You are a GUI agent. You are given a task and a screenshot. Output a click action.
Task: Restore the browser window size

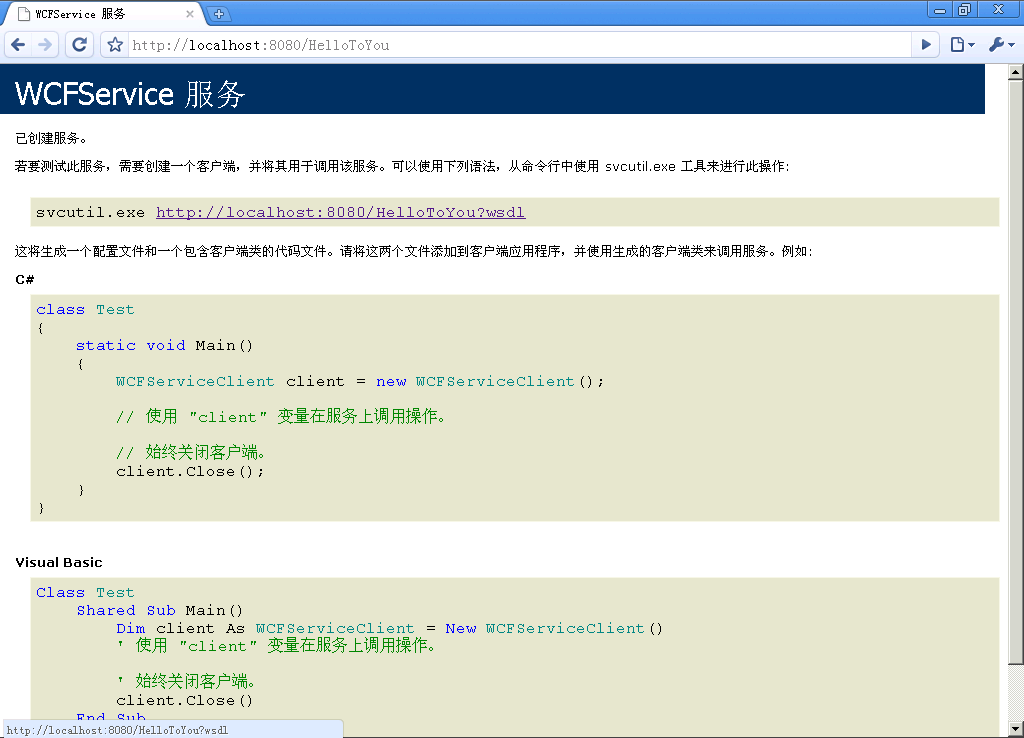click(x=964, y=10)
